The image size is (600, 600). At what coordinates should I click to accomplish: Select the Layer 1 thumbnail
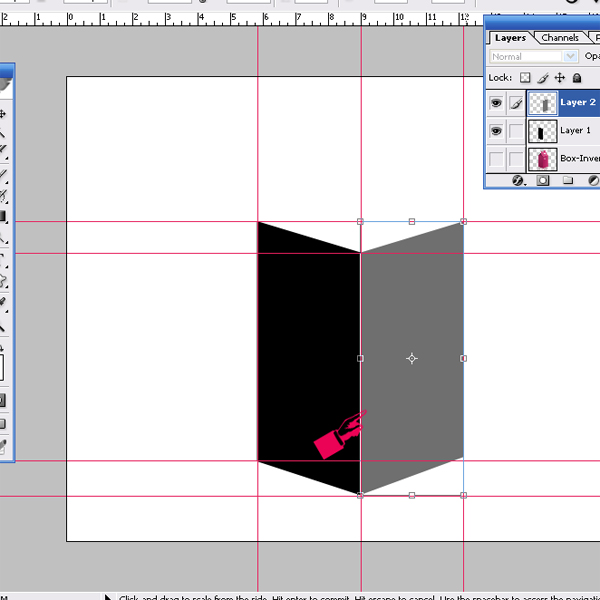[543, 131]
